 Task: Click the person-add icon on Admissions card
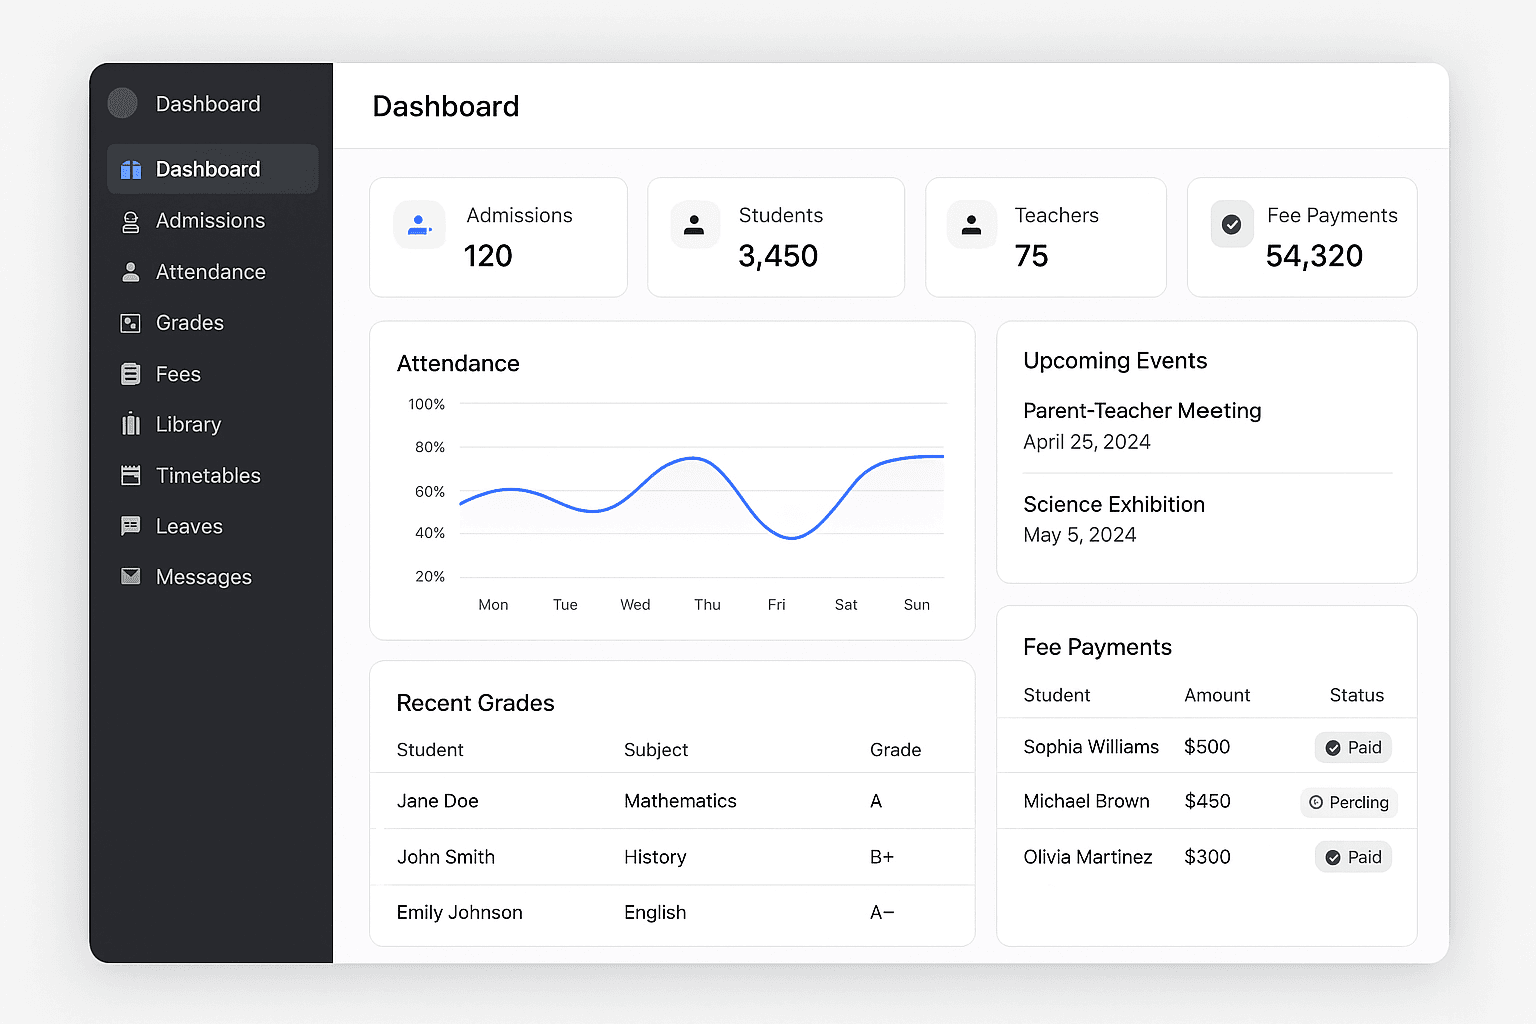[419, 224]
